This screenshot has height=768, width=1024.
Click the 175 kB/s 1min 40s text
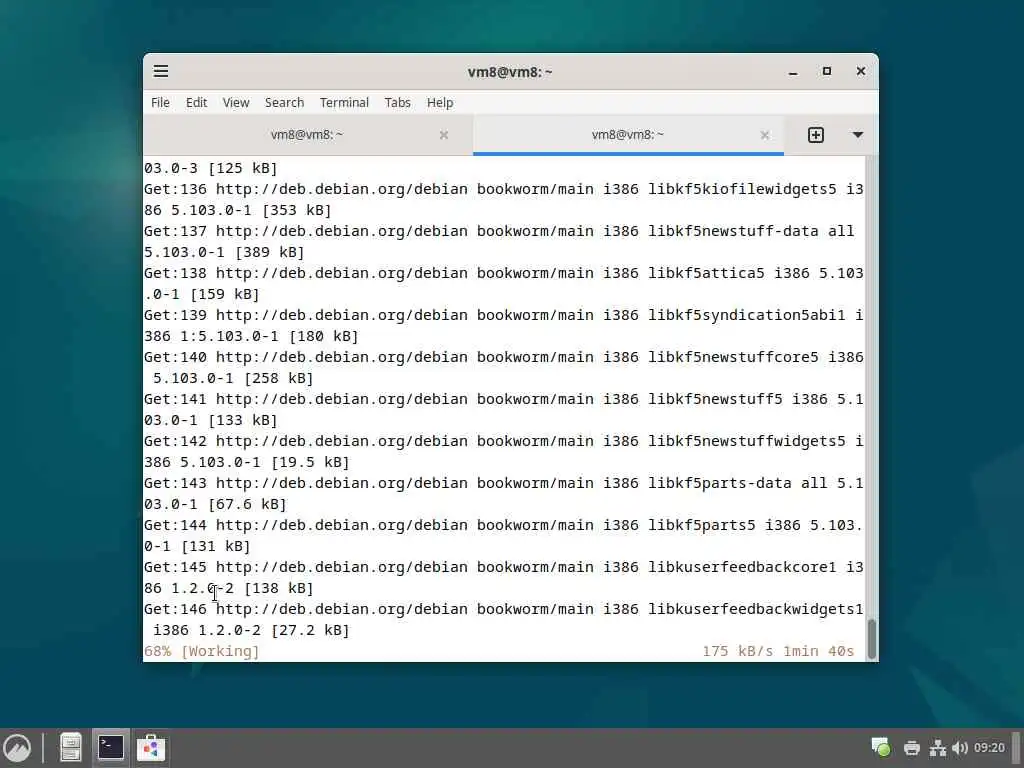(x=778, y=651)
